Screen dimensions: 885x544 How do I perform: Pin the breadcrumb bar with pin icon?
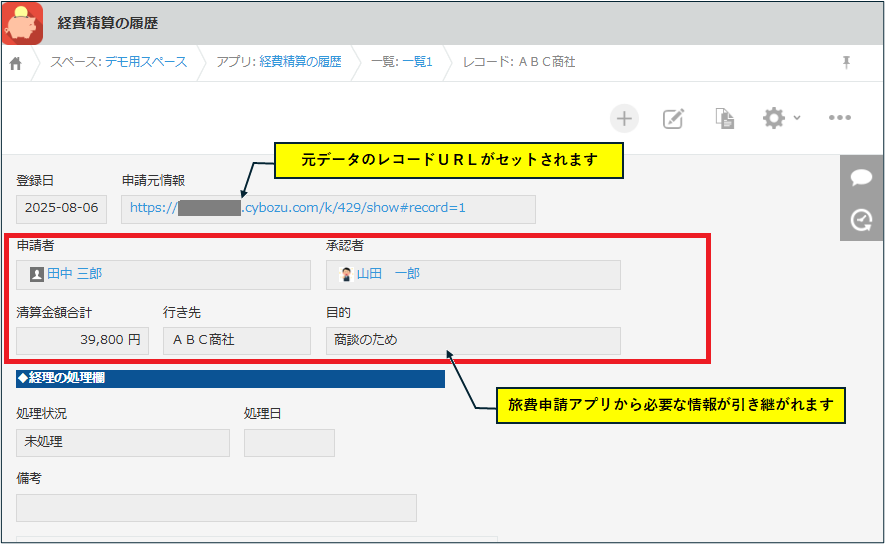tap(846, 62)
